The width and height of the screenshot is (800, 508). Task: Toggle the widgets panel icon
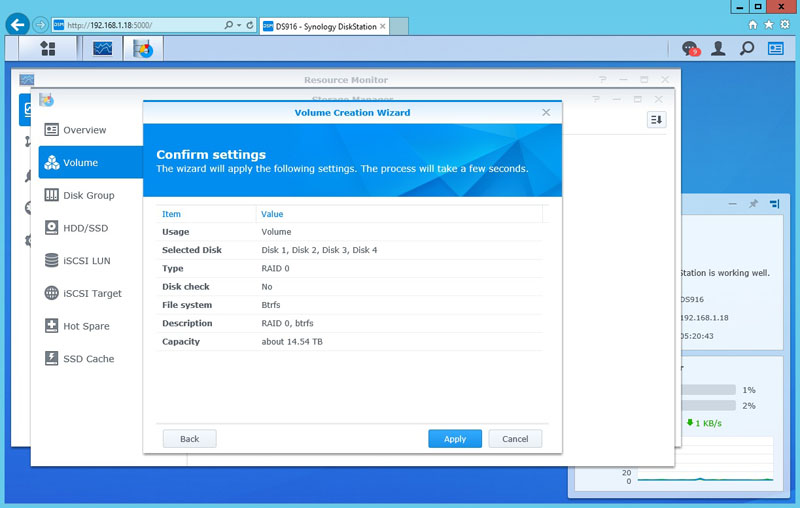776,48
